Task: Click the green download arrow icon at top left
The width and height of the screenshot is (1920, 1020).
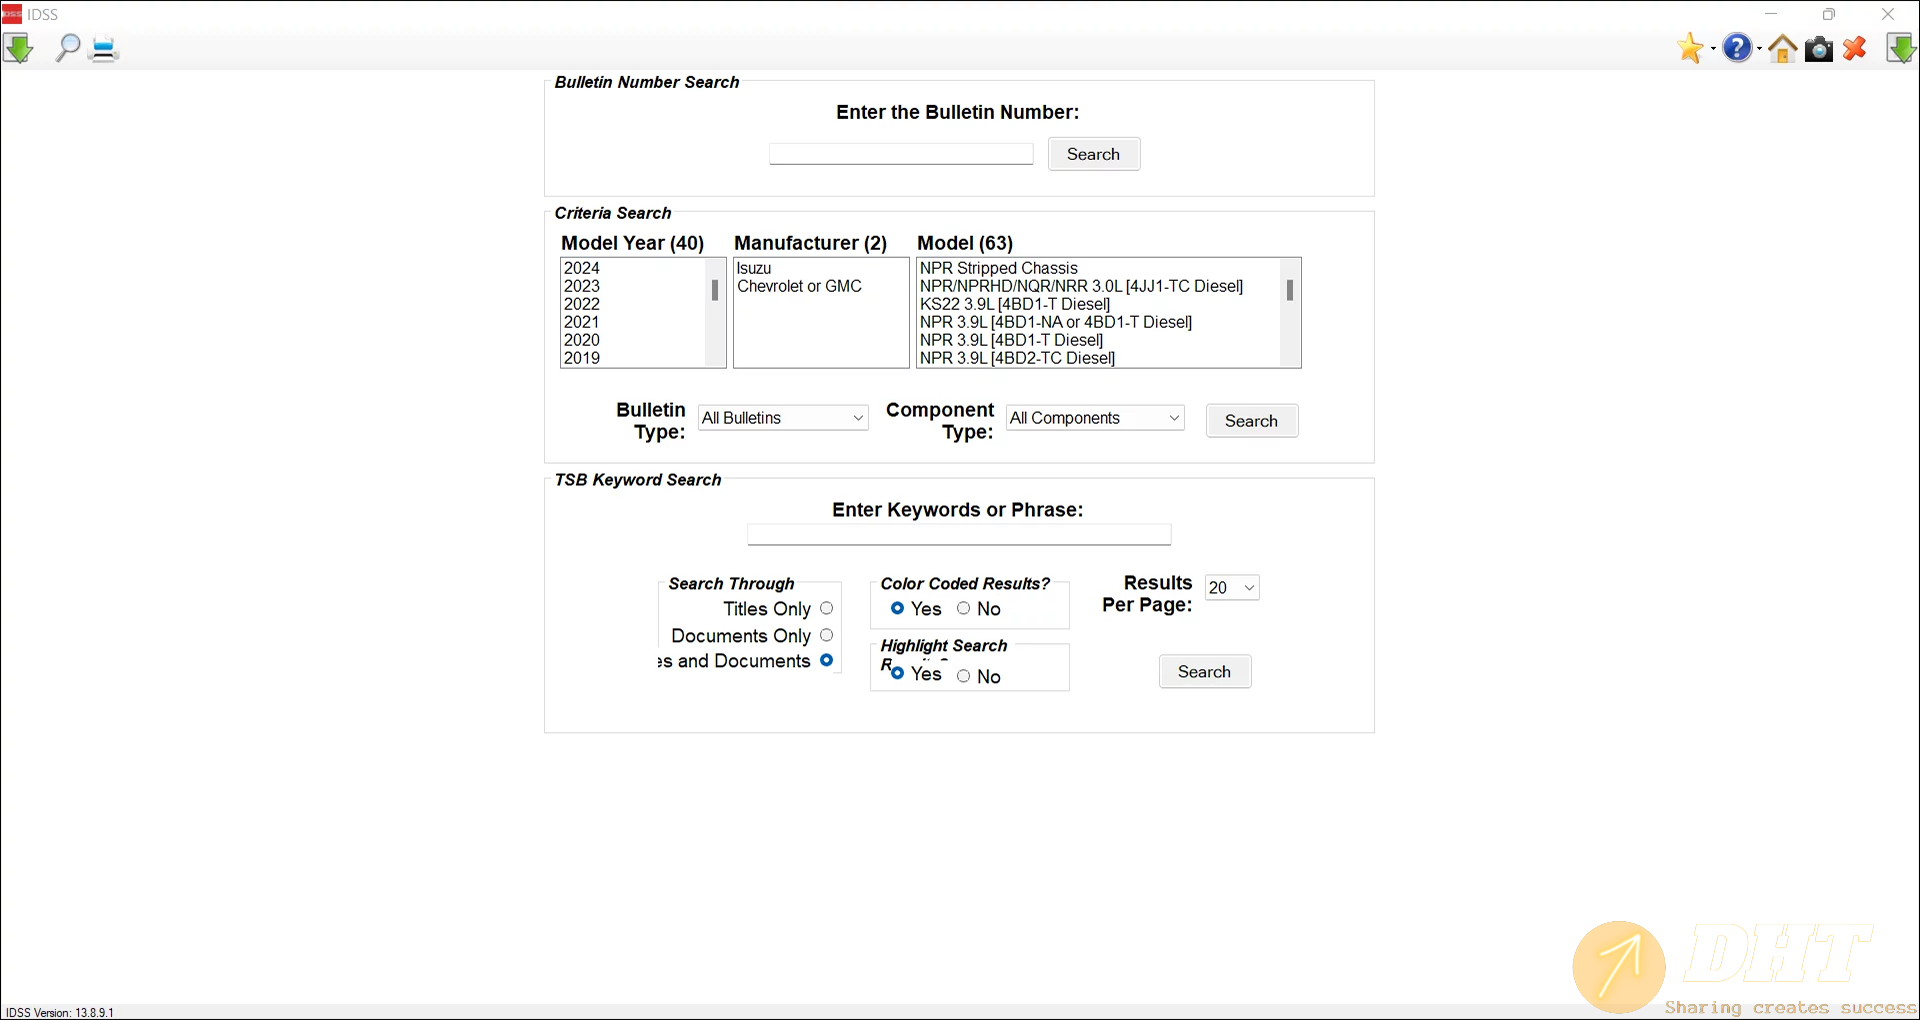Action: tap(18, 48)
